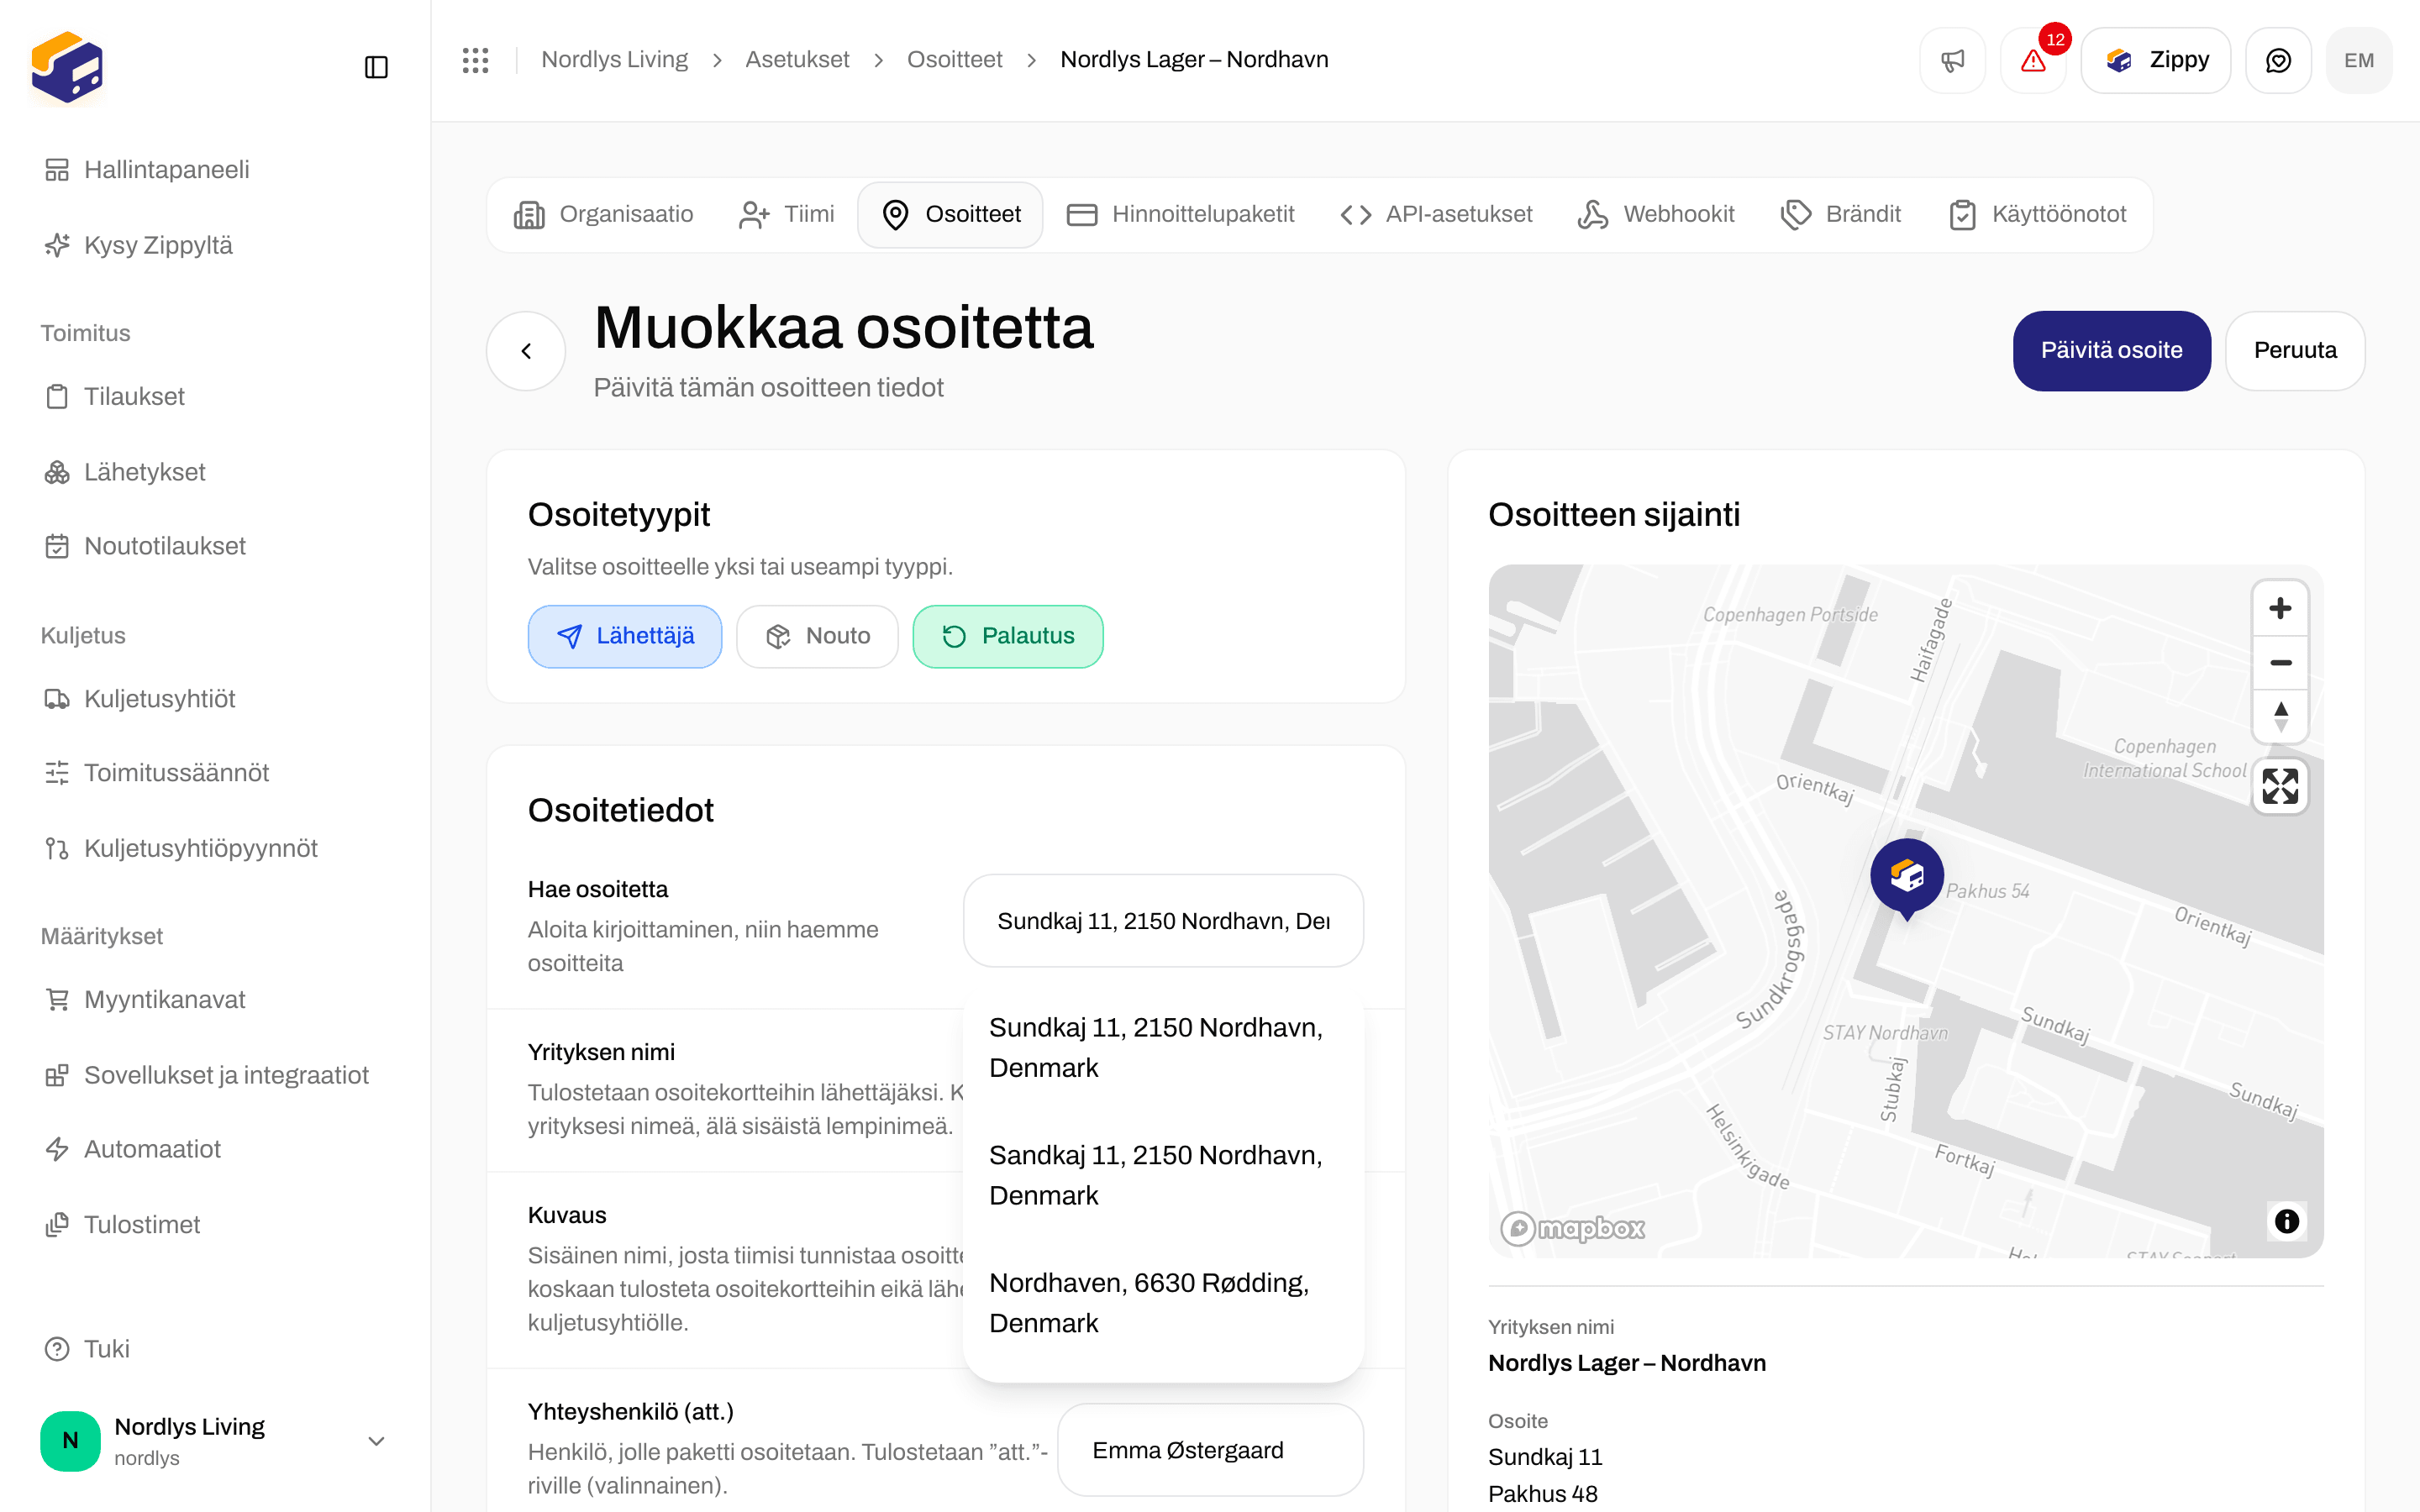
Task: Click Osoitteet breadcrumb
Action: click(x=954, y=60)
